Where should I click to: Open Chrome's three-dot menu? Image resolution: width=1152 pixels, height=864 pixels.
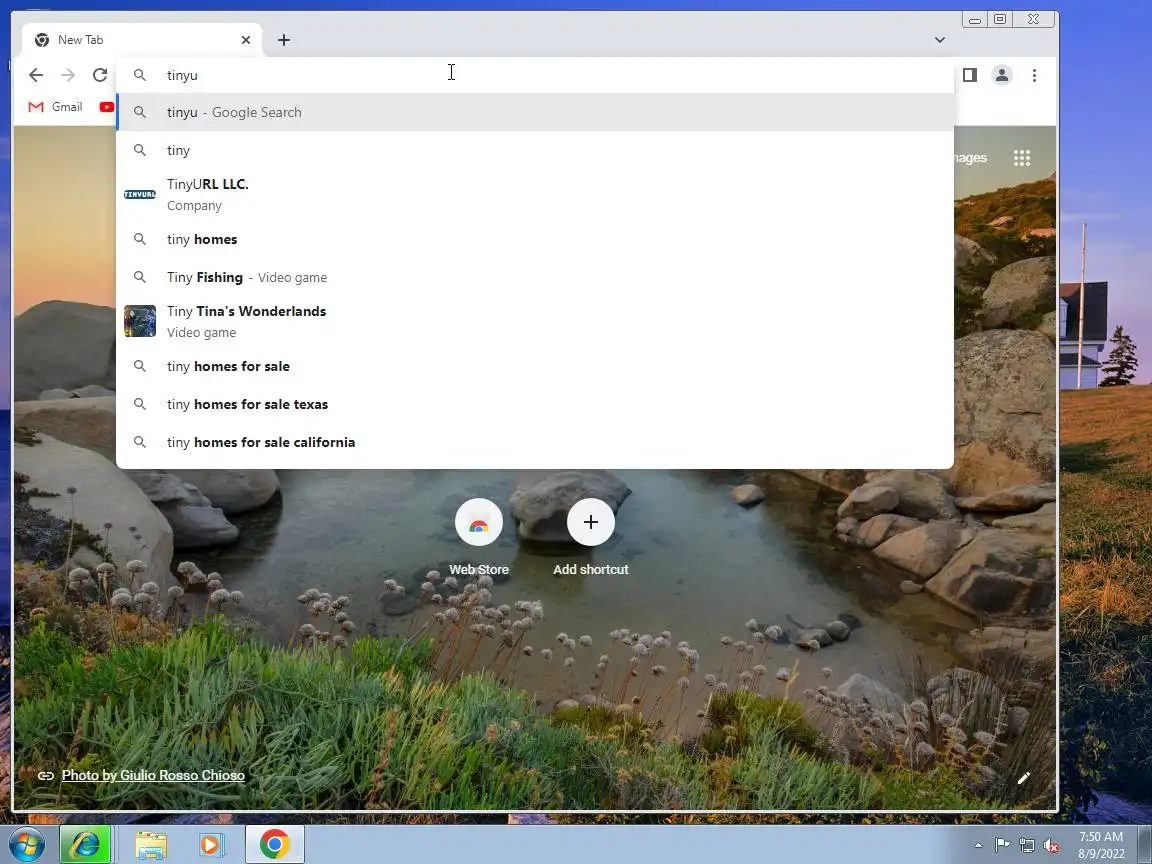(1034, 75)
